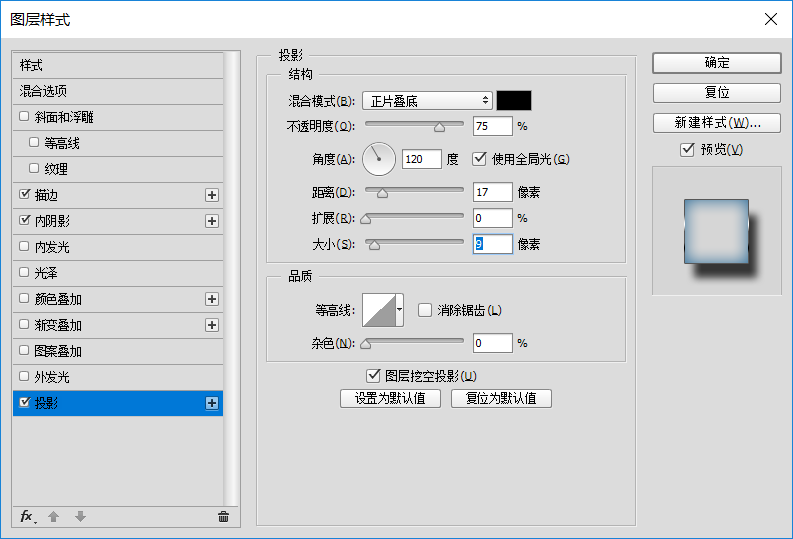Uncheck the 投影 checkbox
The height and width of the screenshot is (539, 793).
(x=24, y=402)
